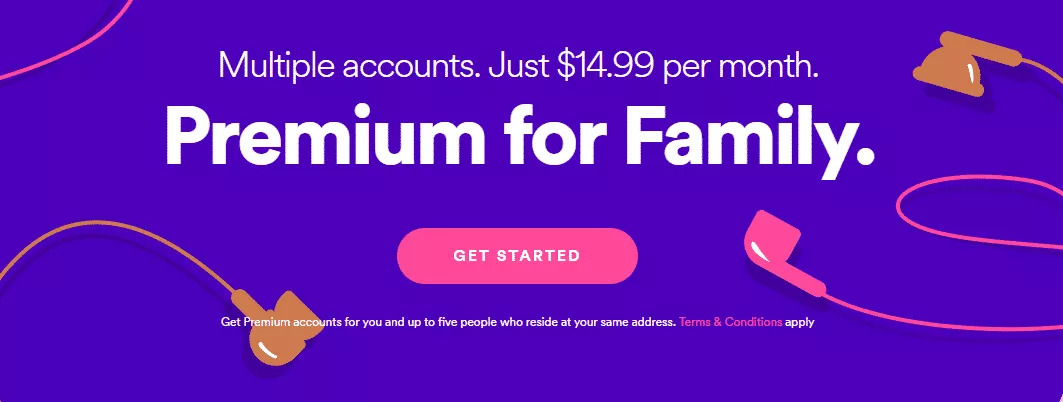Viewport: 1063px width, 402px height.
Task: Click the orange earphone cable on the left
Action: coord(120,231)
